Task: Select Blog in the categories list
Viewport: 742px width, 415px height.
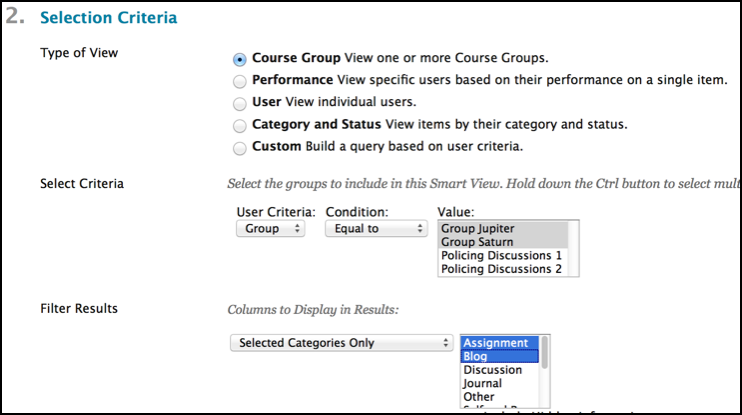Action: (498, 356)
